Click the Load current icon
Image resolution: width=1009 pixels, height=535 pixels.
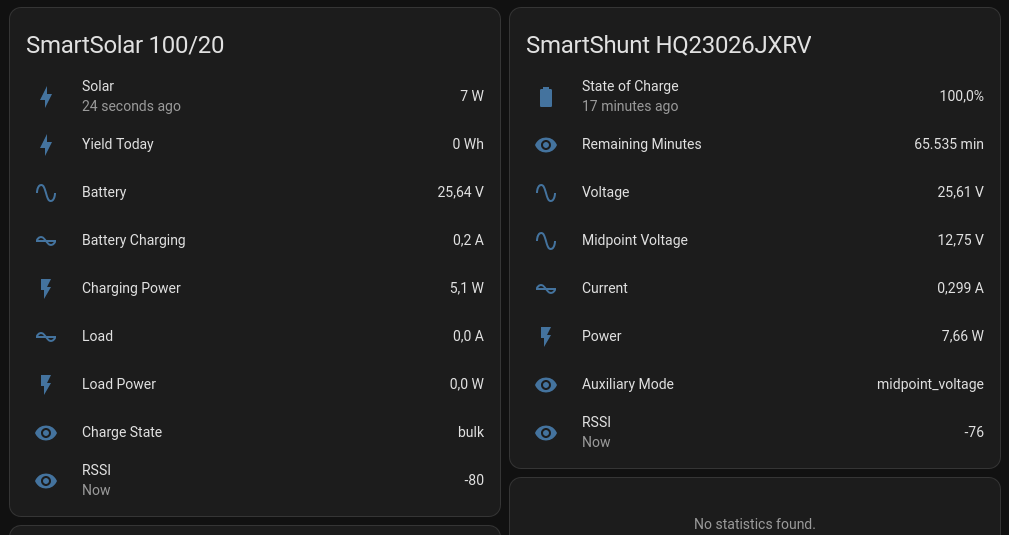(46, 337)
